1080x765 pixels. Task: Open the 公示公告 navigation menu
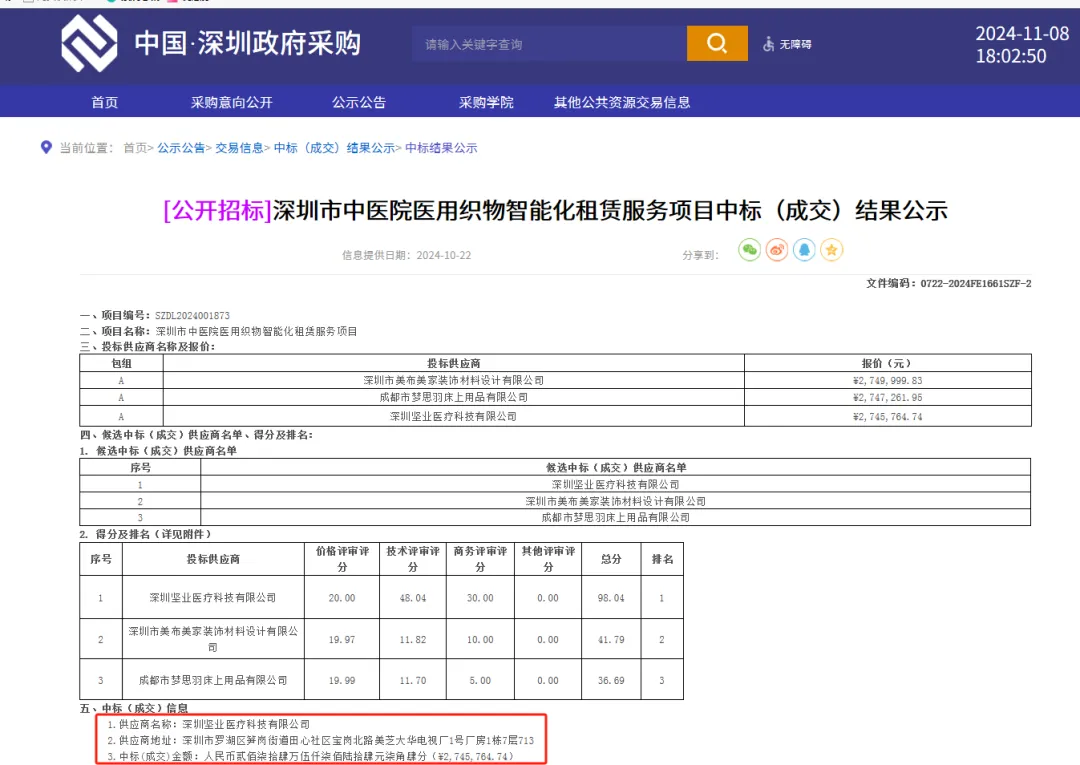[359, 102]
